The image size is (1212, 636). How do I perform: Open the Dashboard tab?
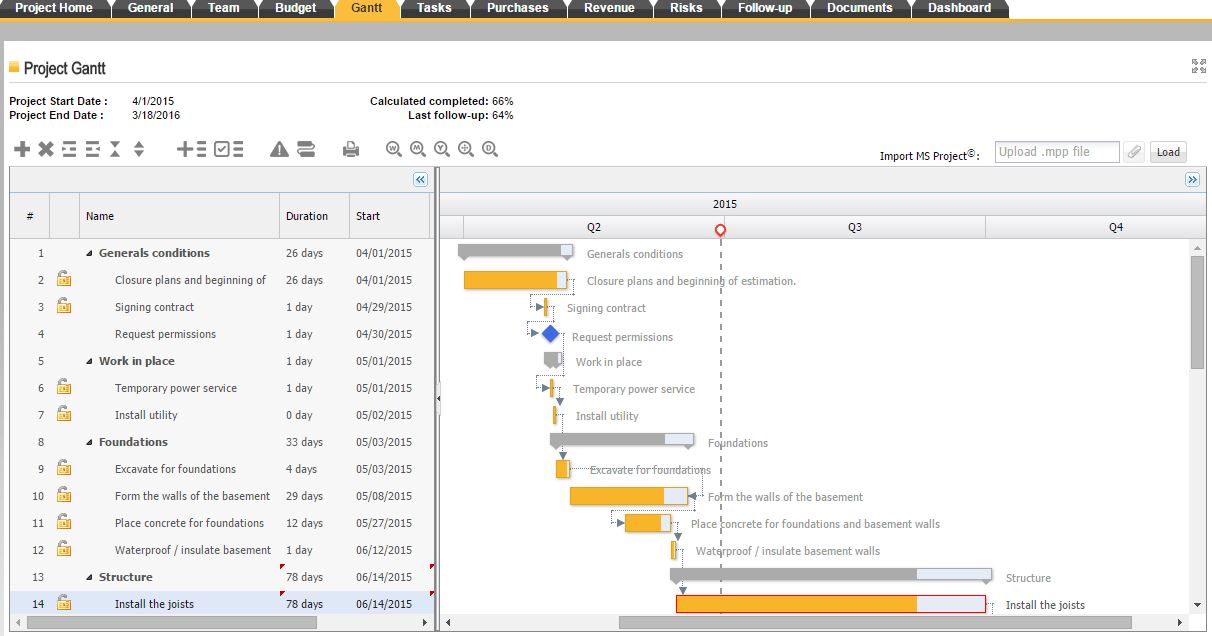958,8
